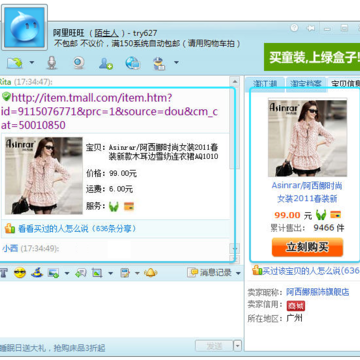Switch to the 宝贝信息 tab
Screen dimensions: 360x360
344,83
